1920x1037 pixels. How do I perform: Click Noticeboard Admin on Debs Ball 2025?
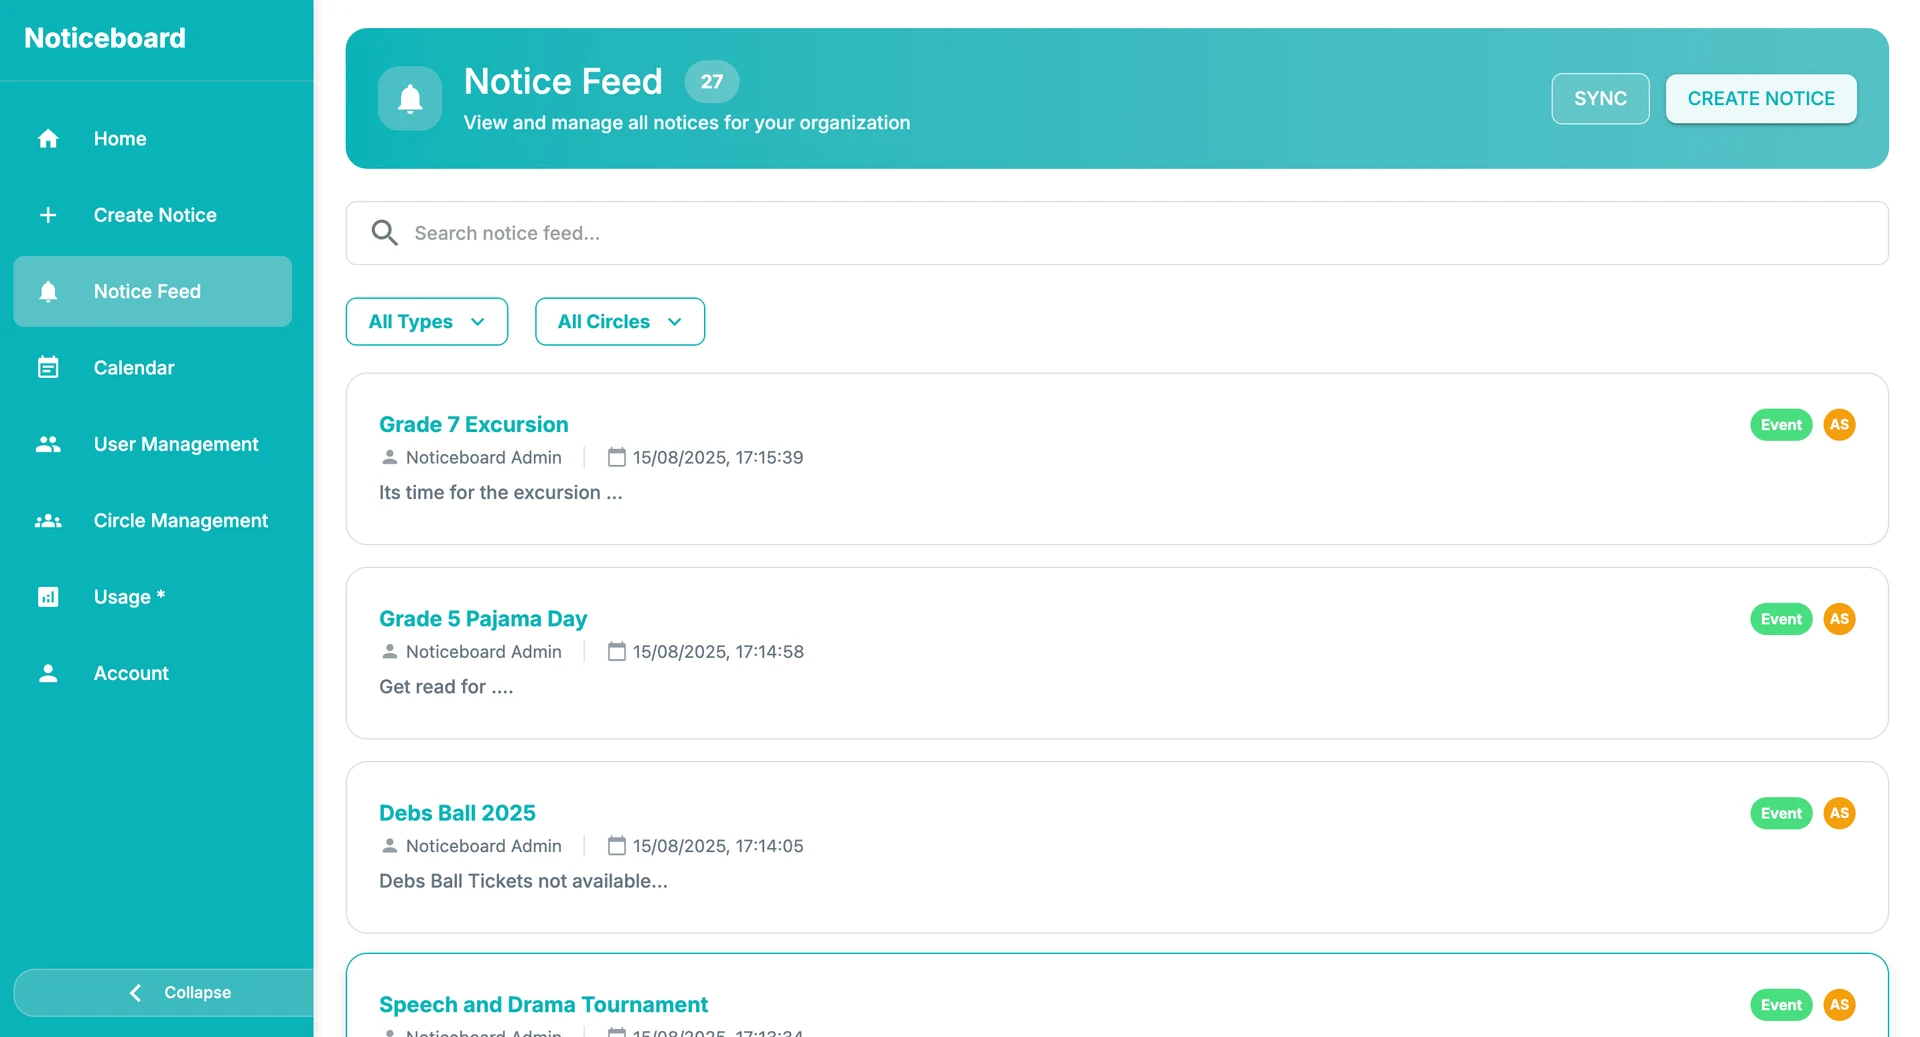point(484,845)
